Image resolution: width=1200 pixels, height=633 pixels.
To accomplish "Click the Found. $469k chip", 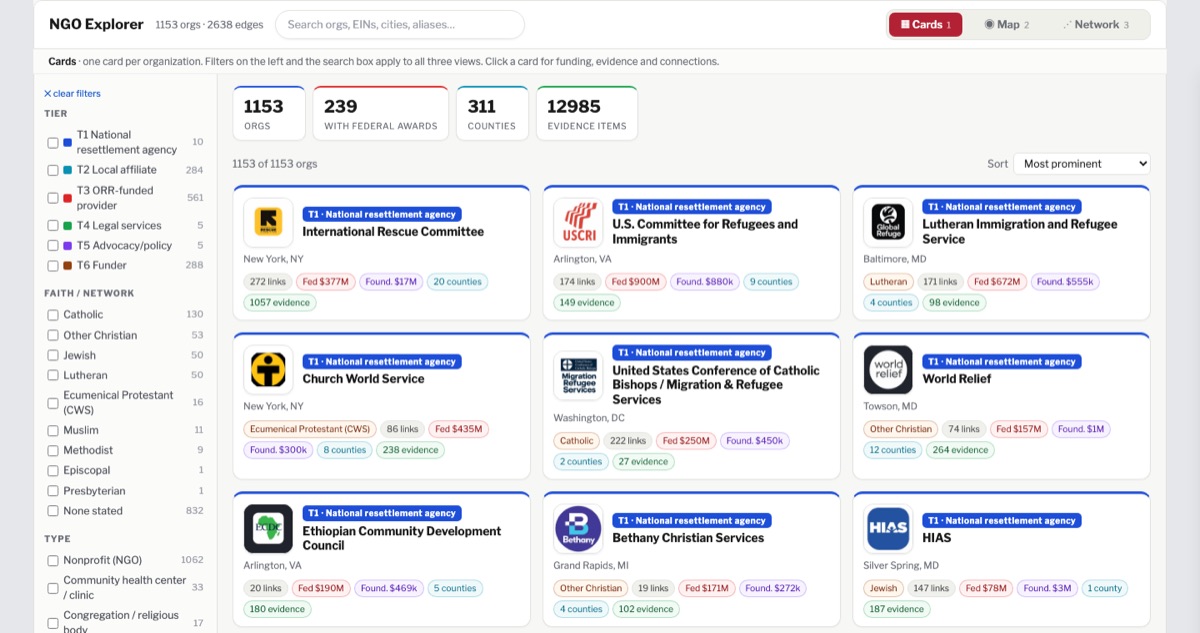I will [x=388, y=588].
